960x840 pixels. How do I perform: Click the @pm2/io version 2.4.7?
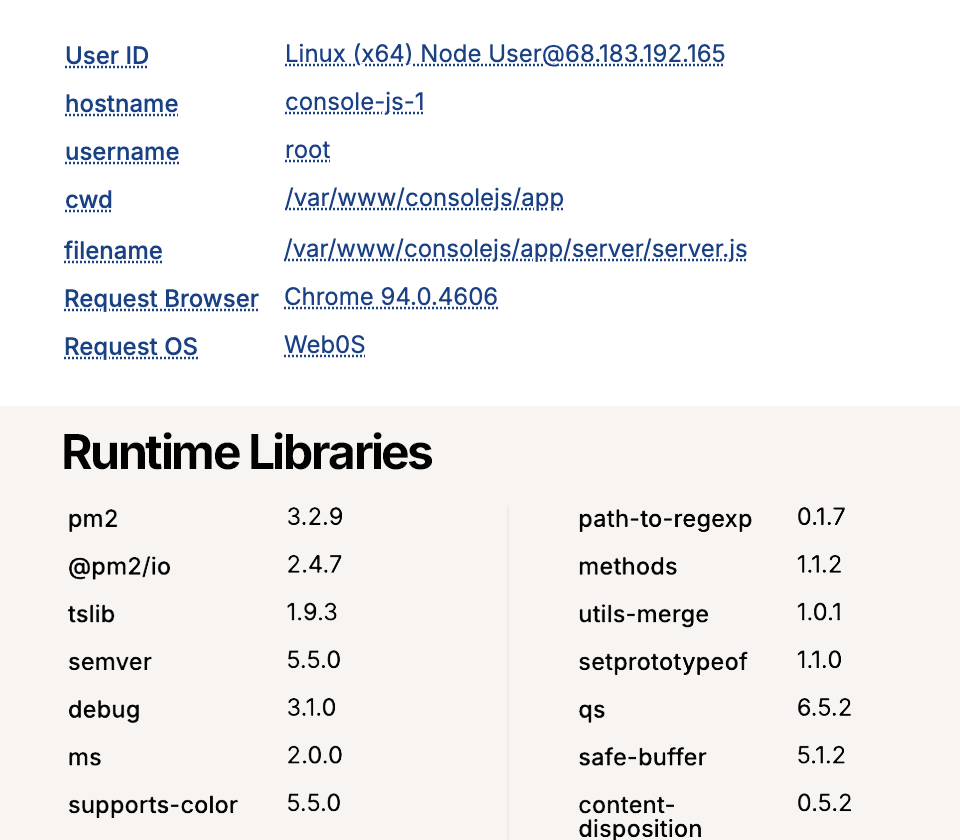pyautogui.click(x=314, y=564)
